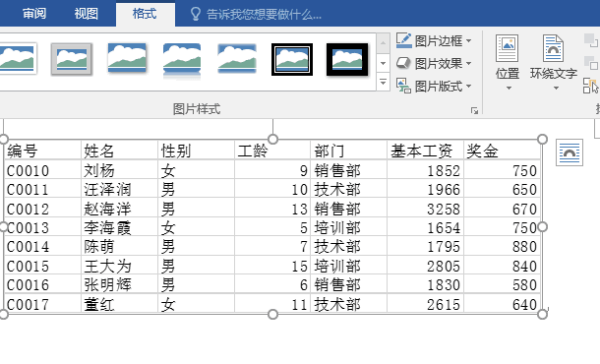Click the 环绕文字 icon
The width and height of the screenshot is (600, 364).
tap(553, 48)
